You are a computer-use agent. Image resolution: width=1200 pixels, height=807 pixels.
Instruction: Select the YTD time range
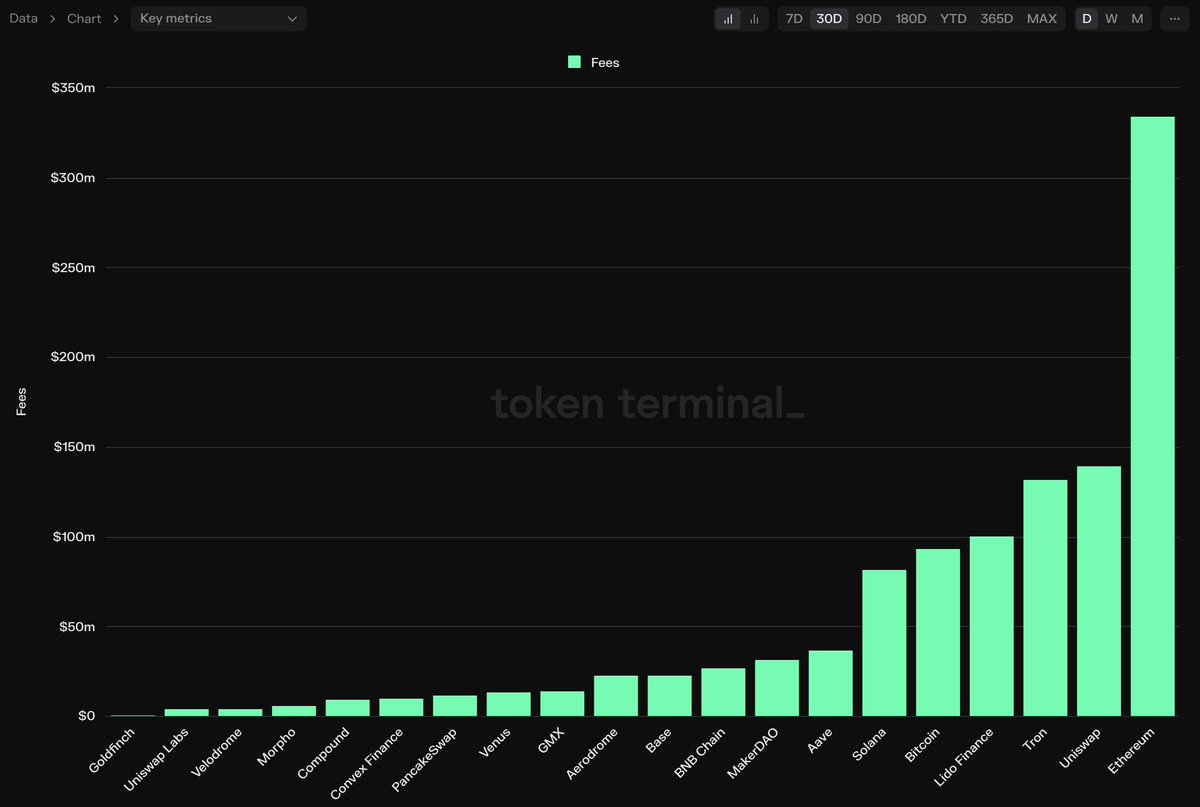[953, 18]
